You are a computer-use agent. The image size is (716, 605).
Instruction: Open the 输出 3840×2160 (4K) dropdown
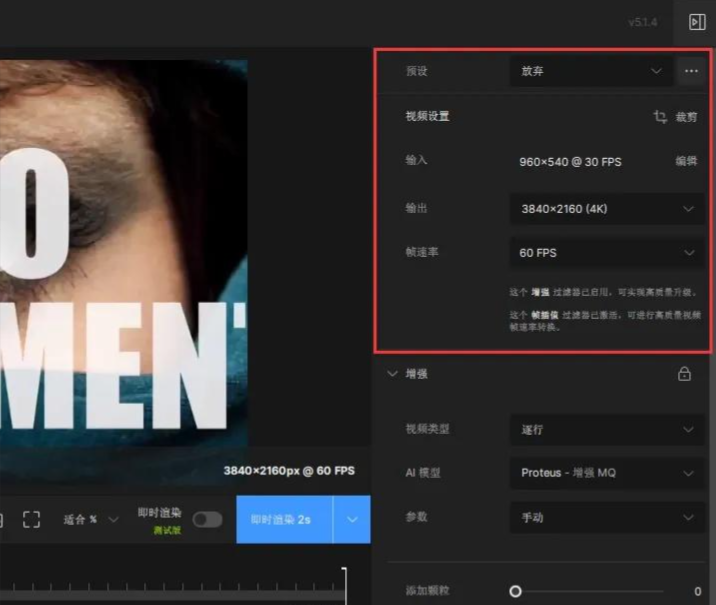click(x=607, y=209)
